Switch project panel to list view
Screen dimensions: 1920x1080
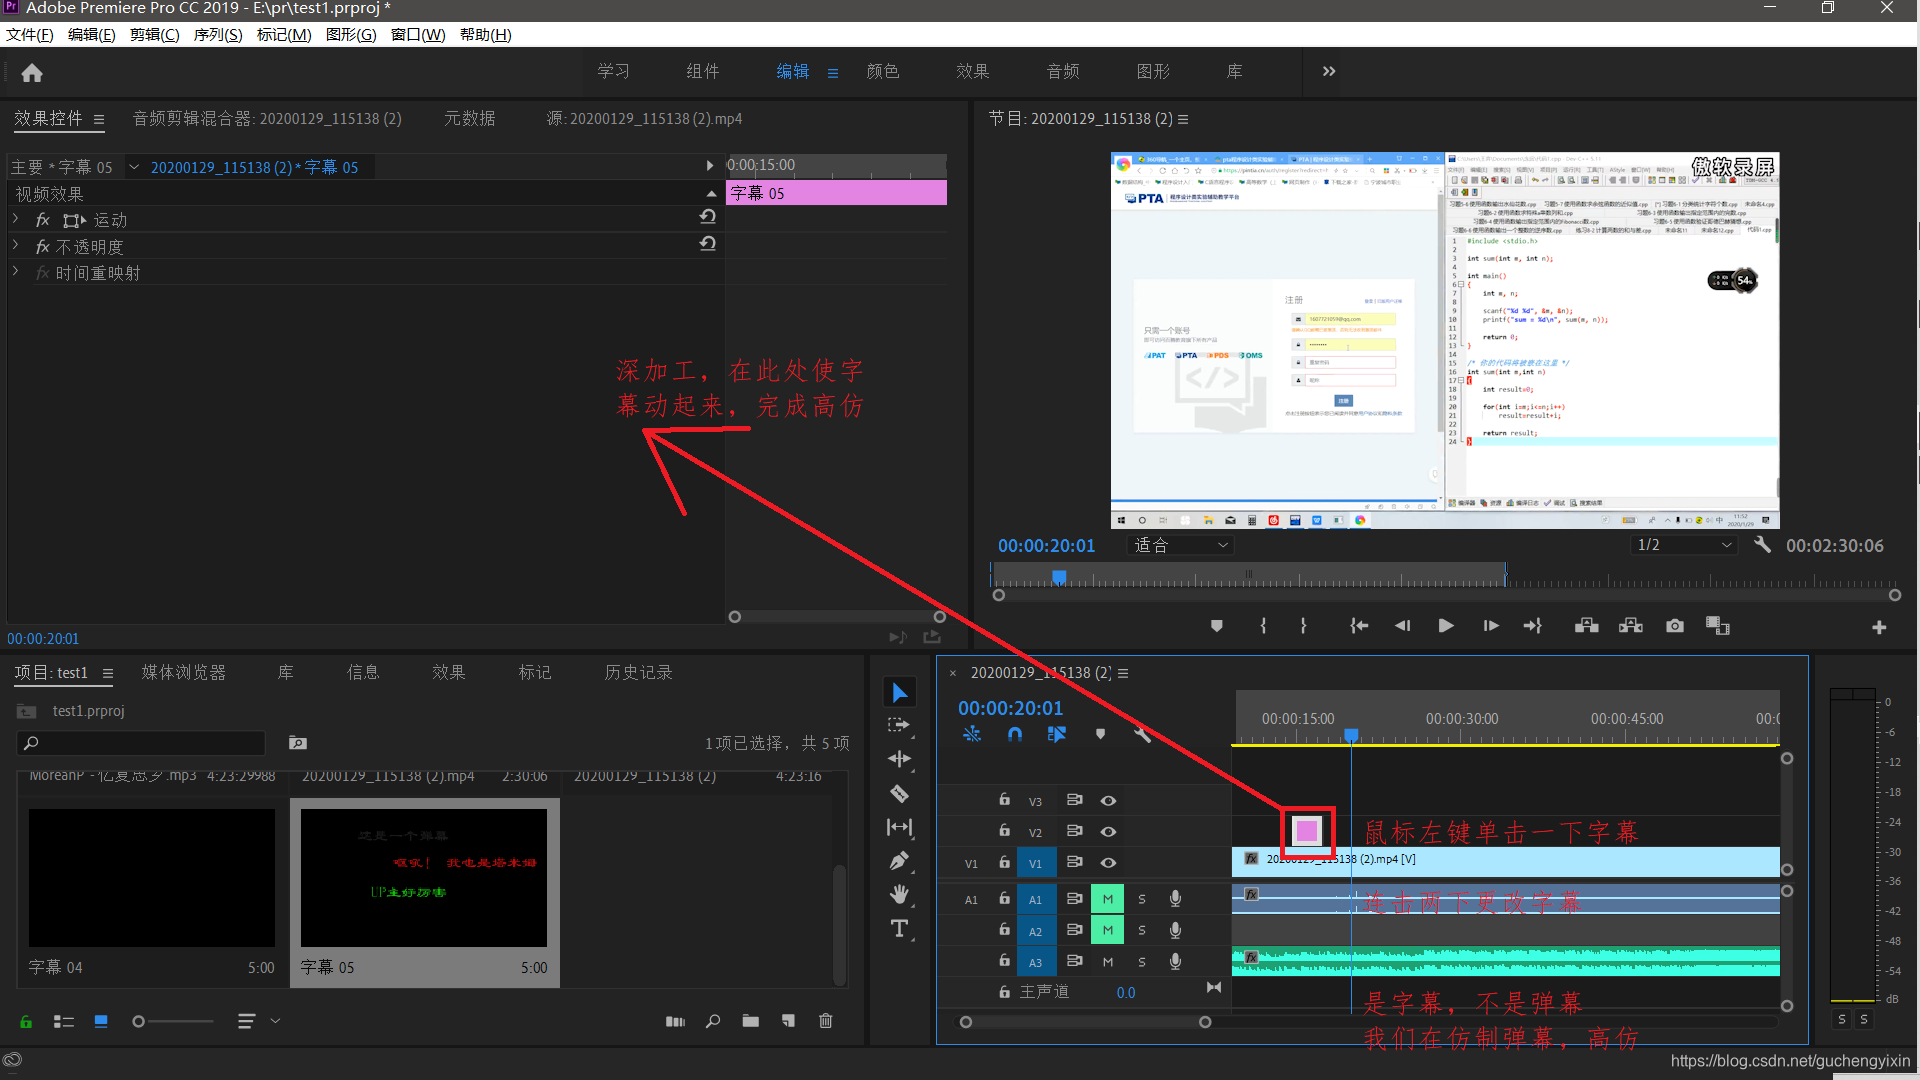pos(64,1021)
